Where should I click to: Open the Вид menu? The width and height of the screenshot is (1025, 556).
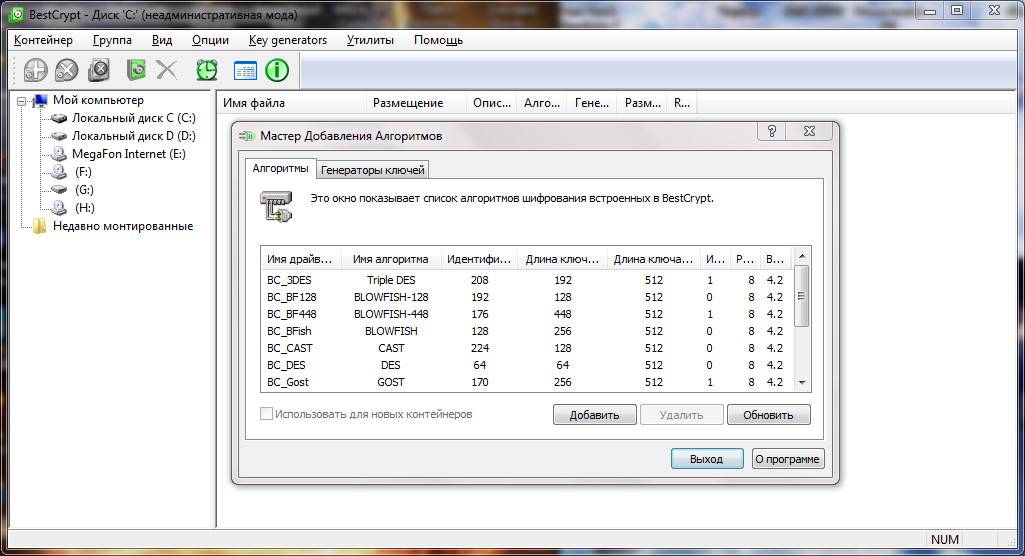pyautogui.click(x=161, y=40)
